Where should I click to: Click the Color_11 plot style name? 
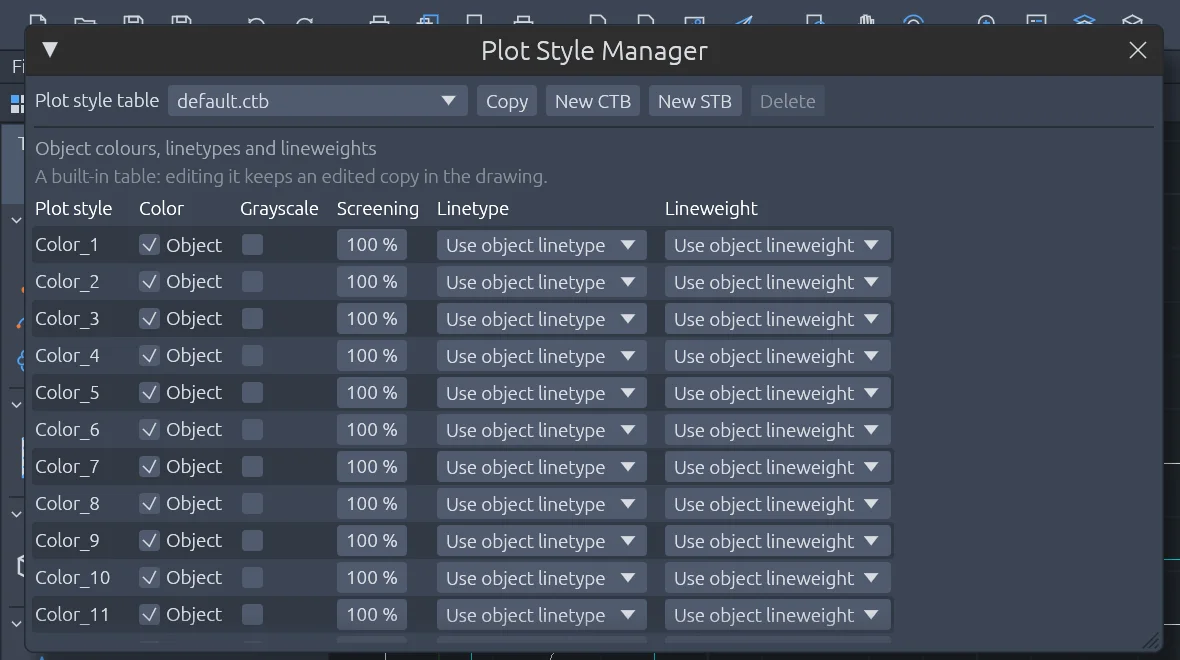72,614
